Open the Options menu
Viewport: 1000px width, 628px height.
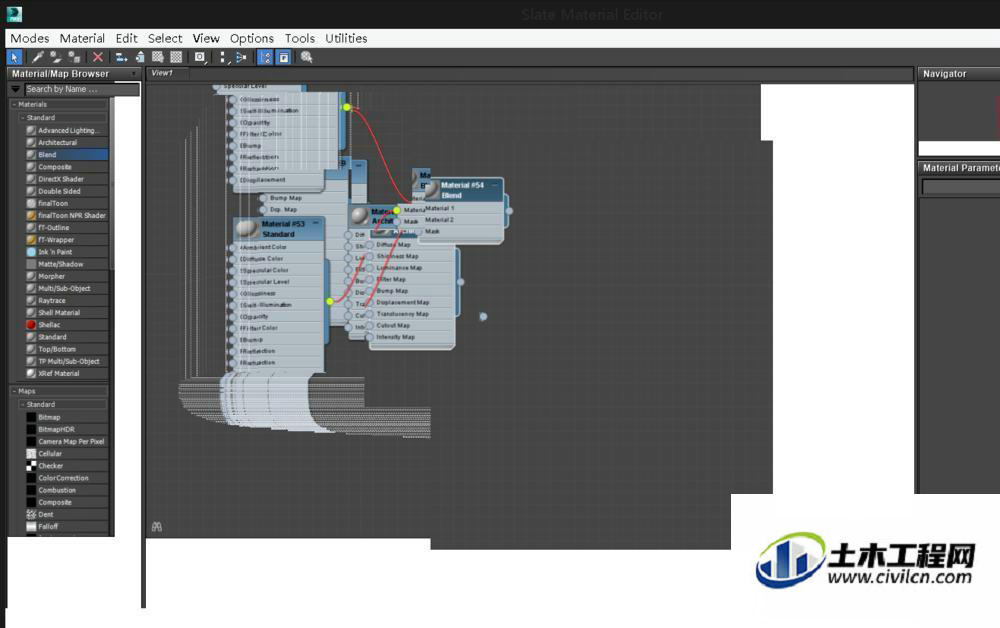coord(252,38)
